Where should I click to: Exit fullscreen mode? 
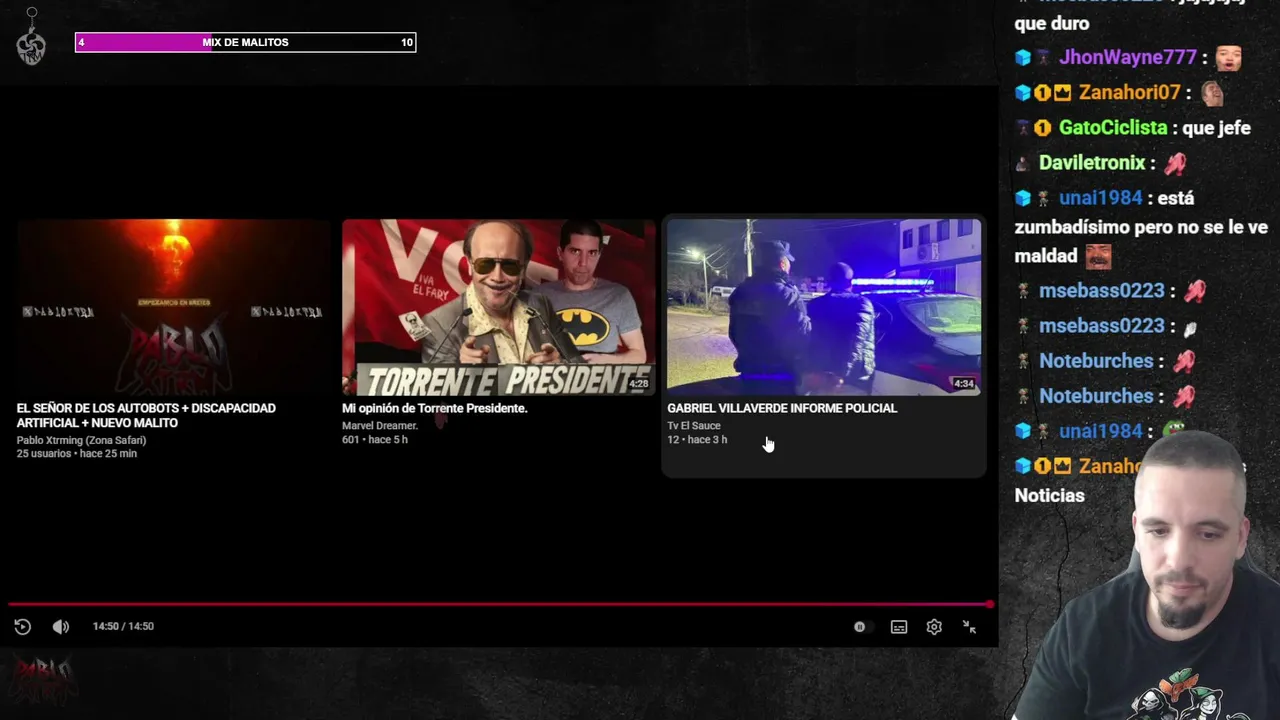click(969, 627)
